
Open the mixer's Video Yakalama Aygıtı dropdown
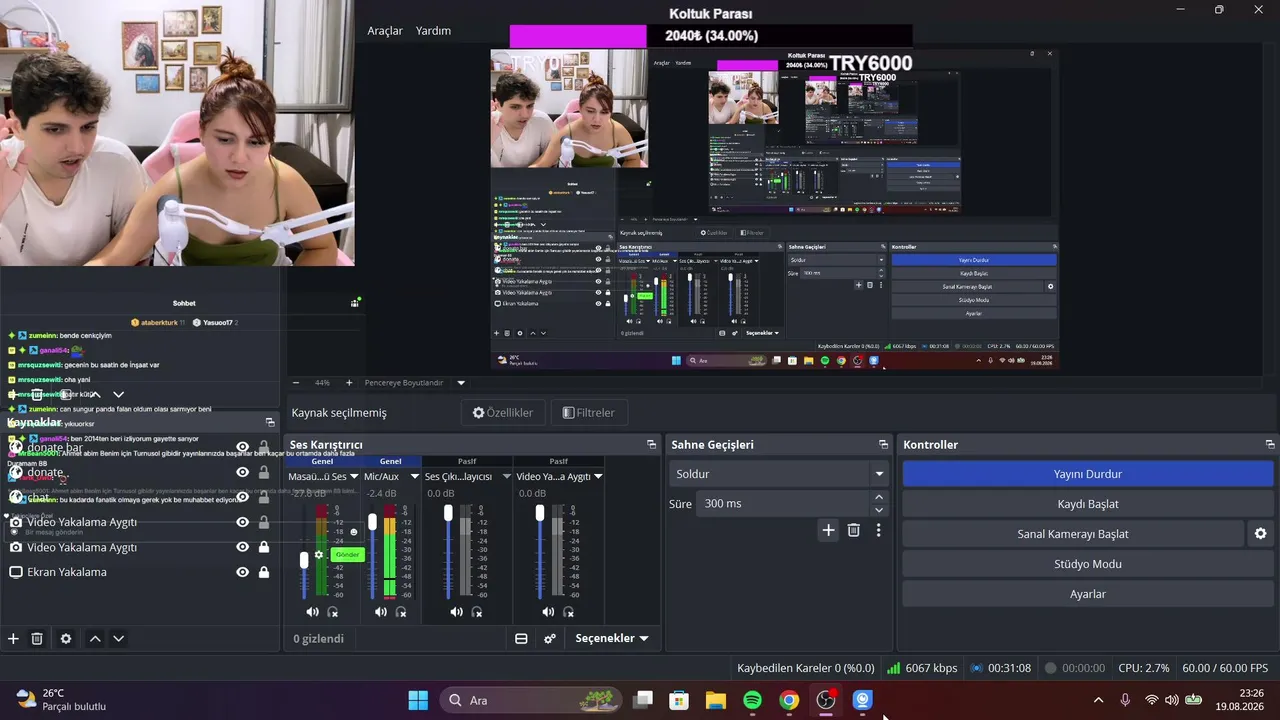tap(598, 477)
